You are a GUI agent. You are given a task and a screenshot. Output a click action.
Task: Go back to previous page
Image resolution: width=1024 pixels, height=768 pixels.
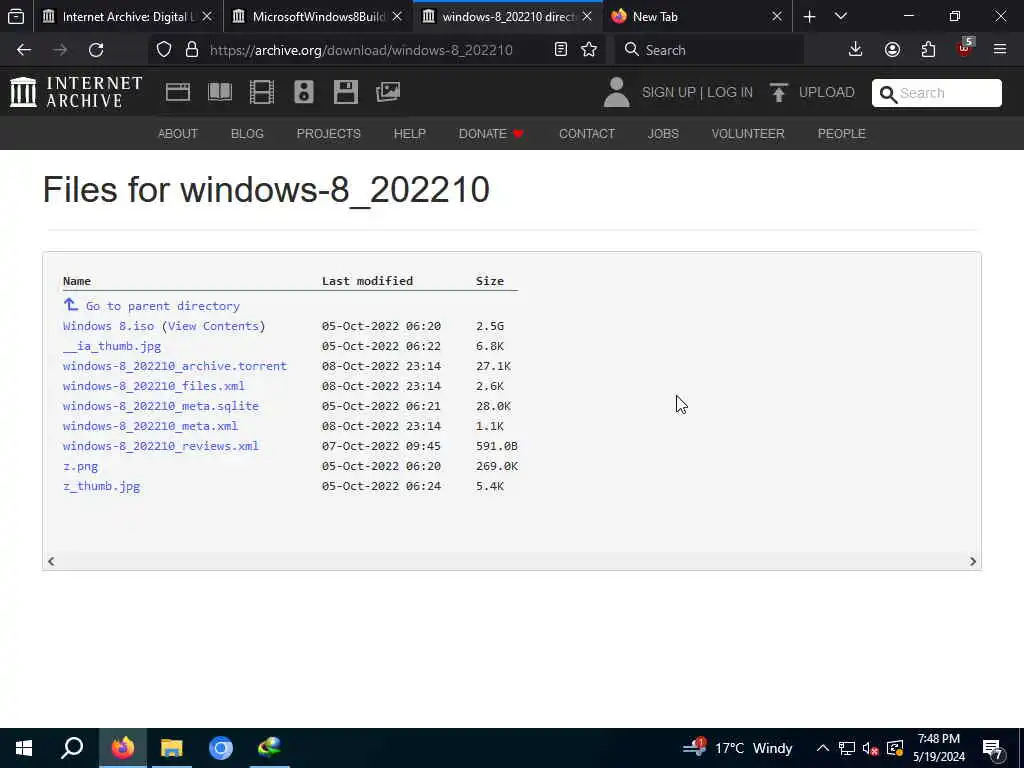[24, 50]
